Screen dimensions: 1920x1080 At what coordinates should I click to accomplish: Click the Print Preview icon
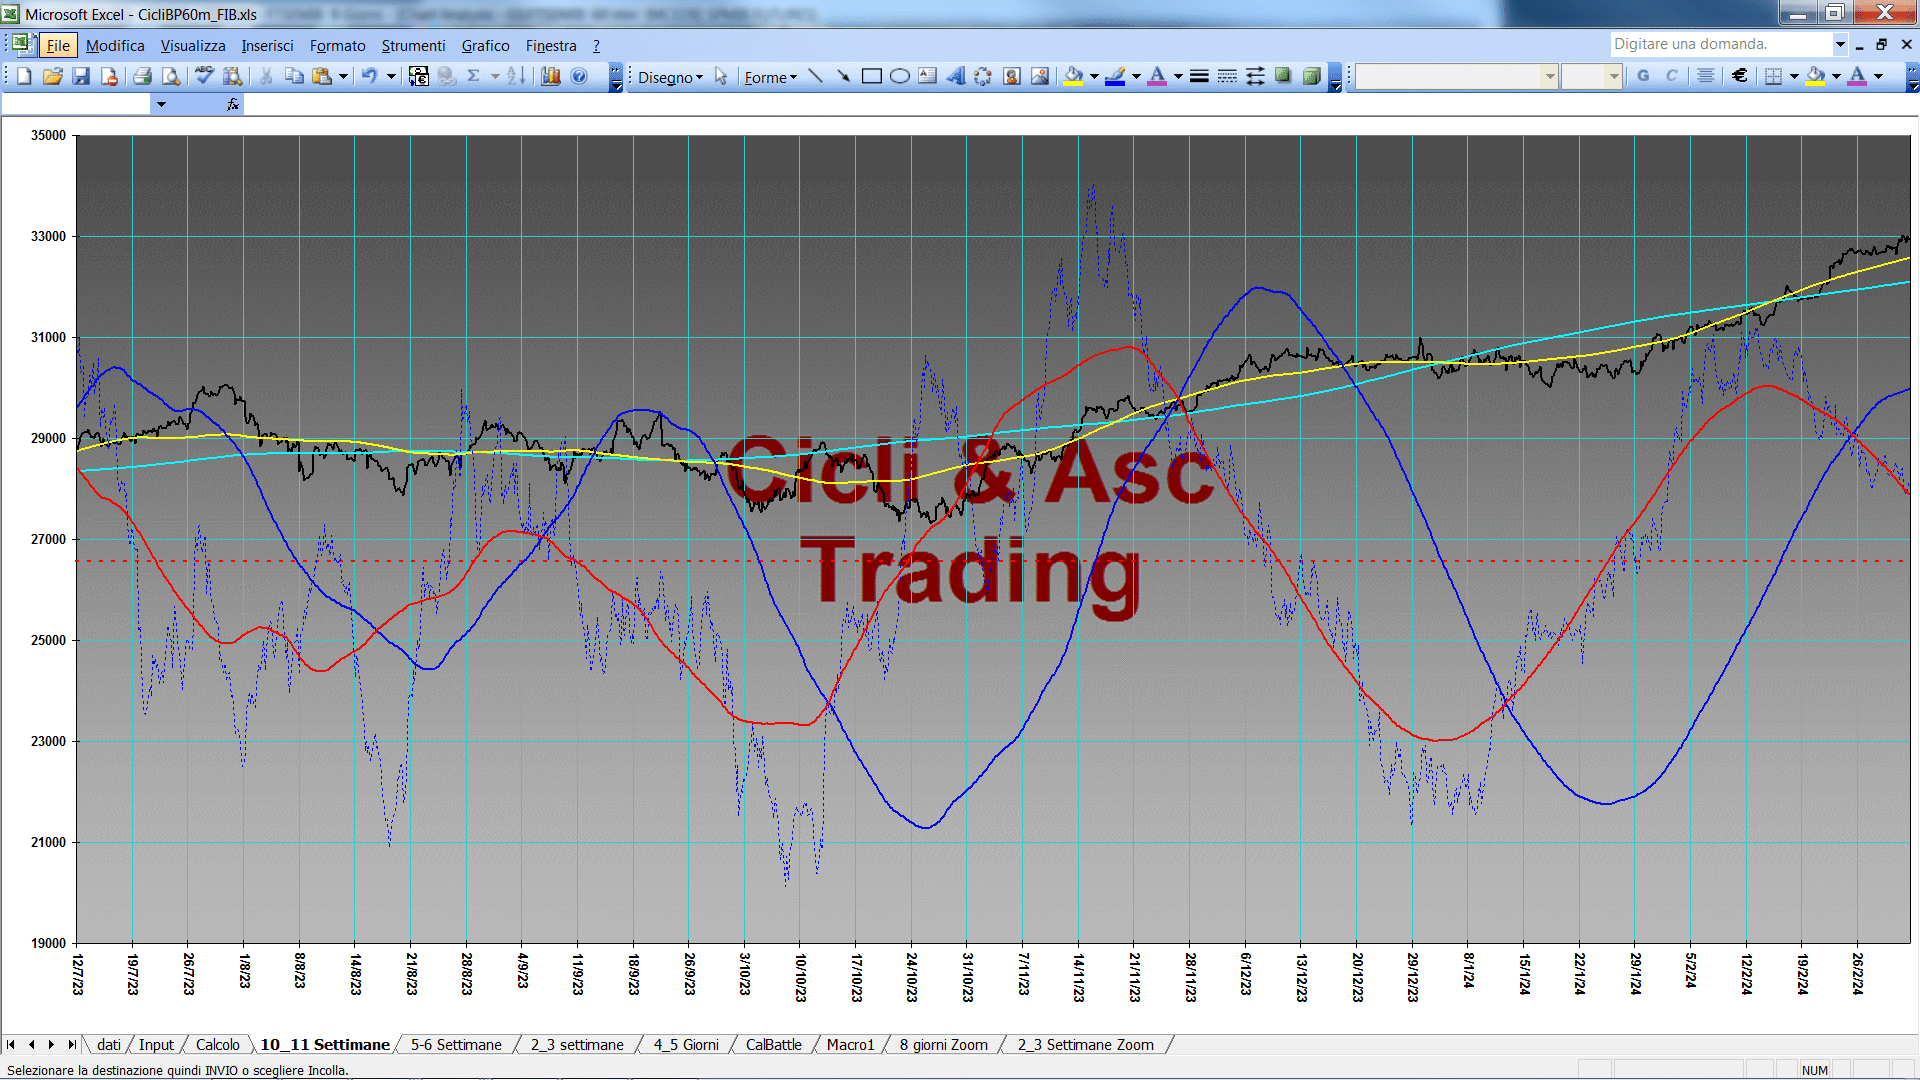171,76
